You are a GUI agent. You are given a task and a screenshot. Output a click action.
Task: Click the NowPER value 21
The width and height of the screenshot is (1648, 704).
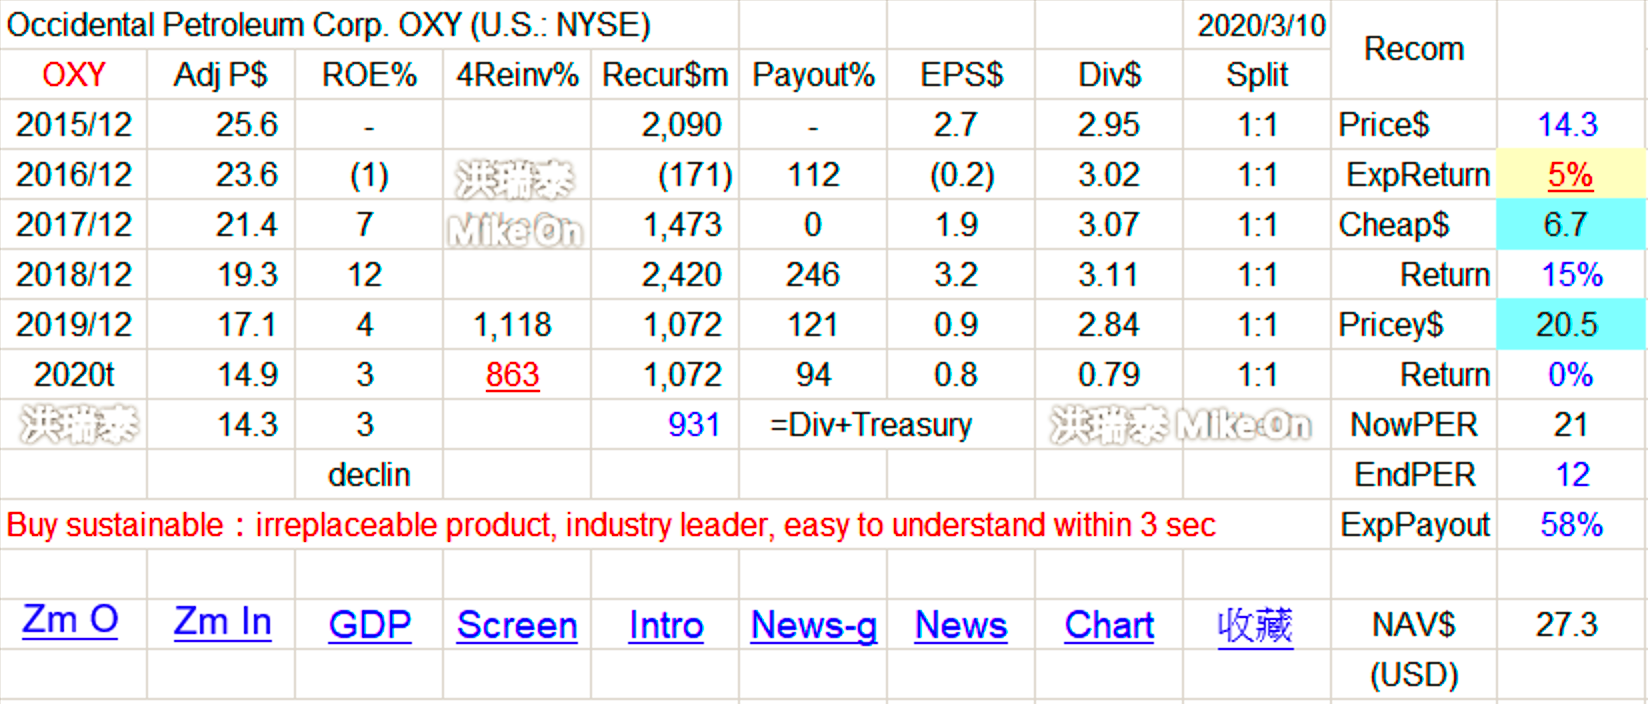coord(1571,425)
